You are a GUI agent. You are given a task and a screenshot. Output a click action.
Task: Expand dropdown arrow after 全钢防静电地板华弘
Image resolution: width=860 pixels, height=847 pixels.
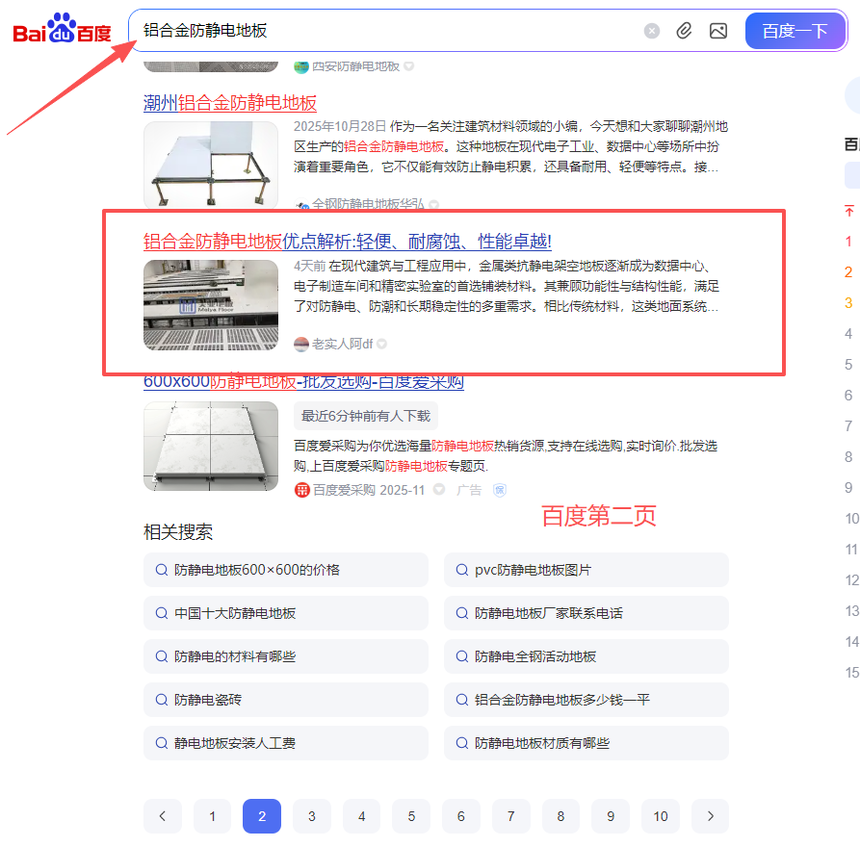[x=434, y=205]
